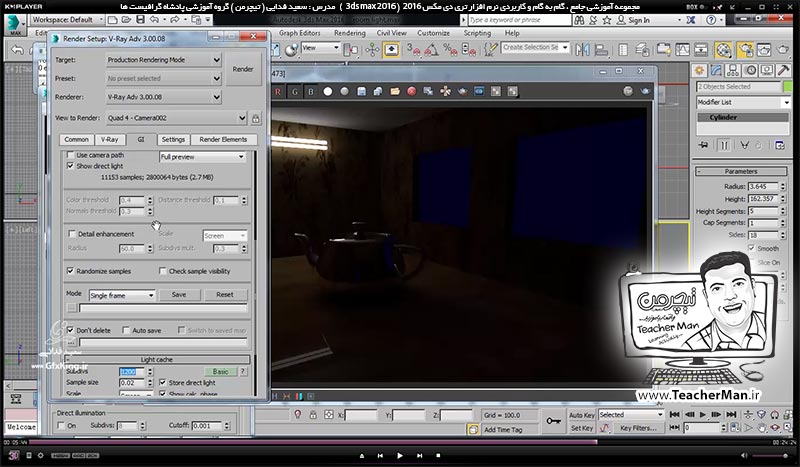
Task: Click the KMPlayer play button
Action: 399,455
